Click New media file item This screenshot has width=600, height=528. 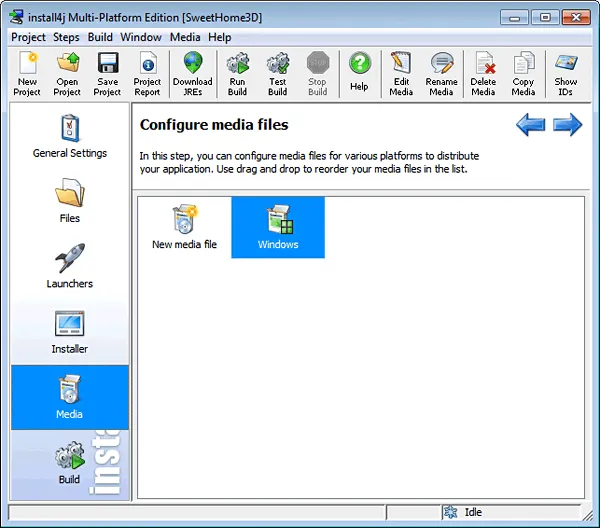[x=184, y=227]
